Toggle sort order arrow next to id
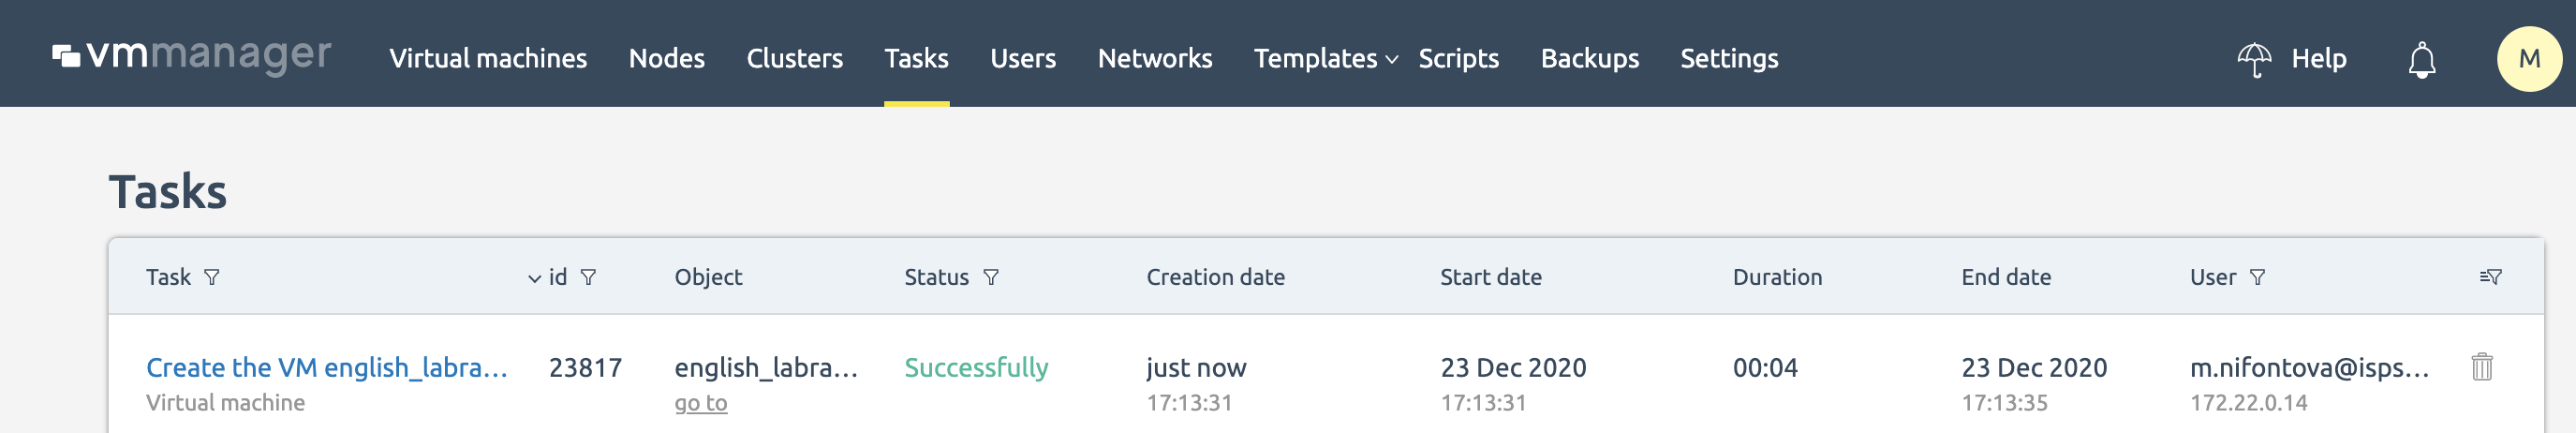The width and height of the screenshot is (2576, 433). click(534, 278)
